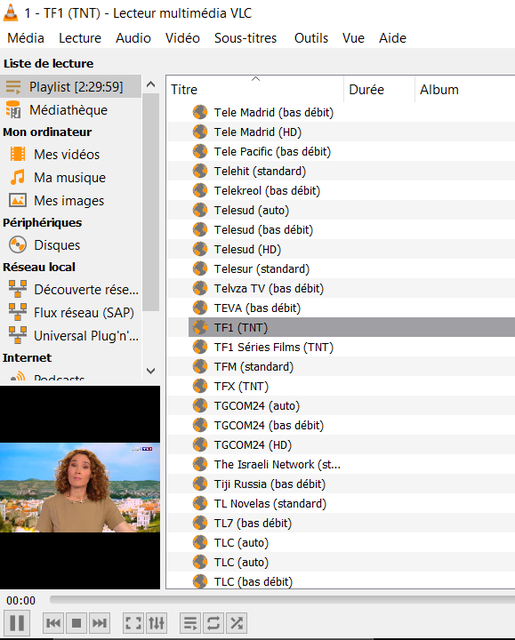Click the Médiathèque database icon
The height and width of the screenshot is (640, 515).
pos(13,109)
